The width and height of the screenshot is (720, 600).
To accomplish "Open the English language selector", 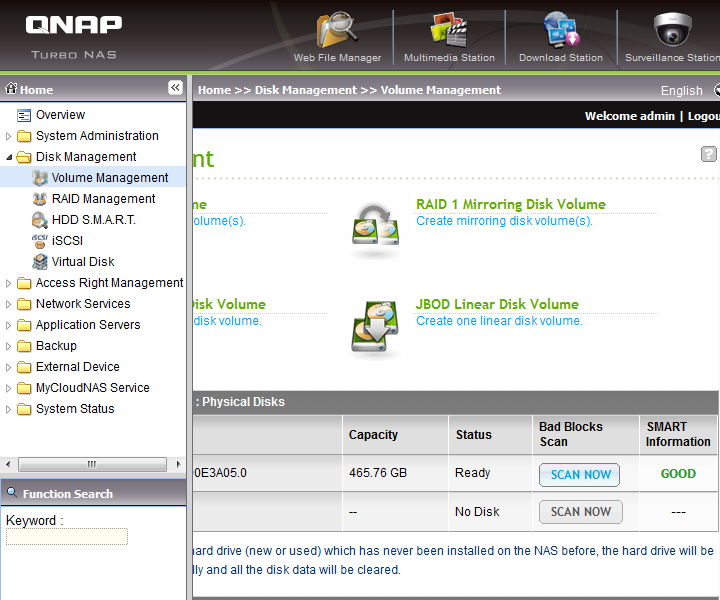I will click(x=681, y=90).
